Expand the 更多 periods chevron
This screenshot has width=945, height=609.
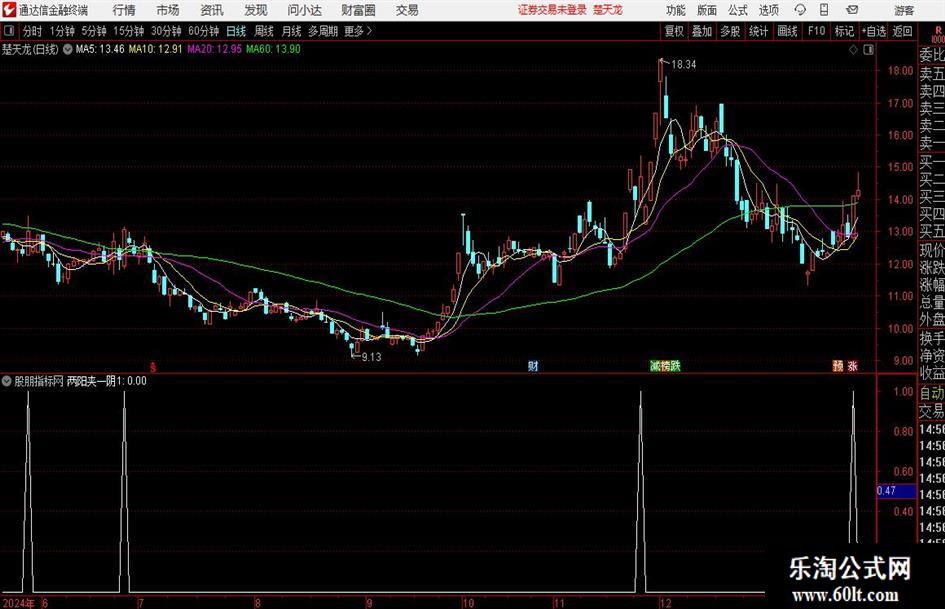click(369, 31)
